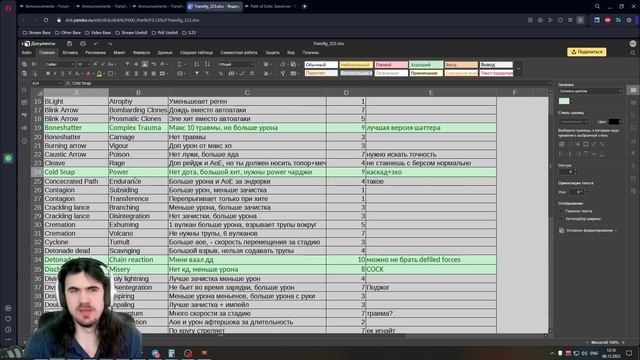Viewport: 640px width, 360px height.
Task: Select cell 'Chain reaction'
Action: pyautogui.click(x=138, y=260)
